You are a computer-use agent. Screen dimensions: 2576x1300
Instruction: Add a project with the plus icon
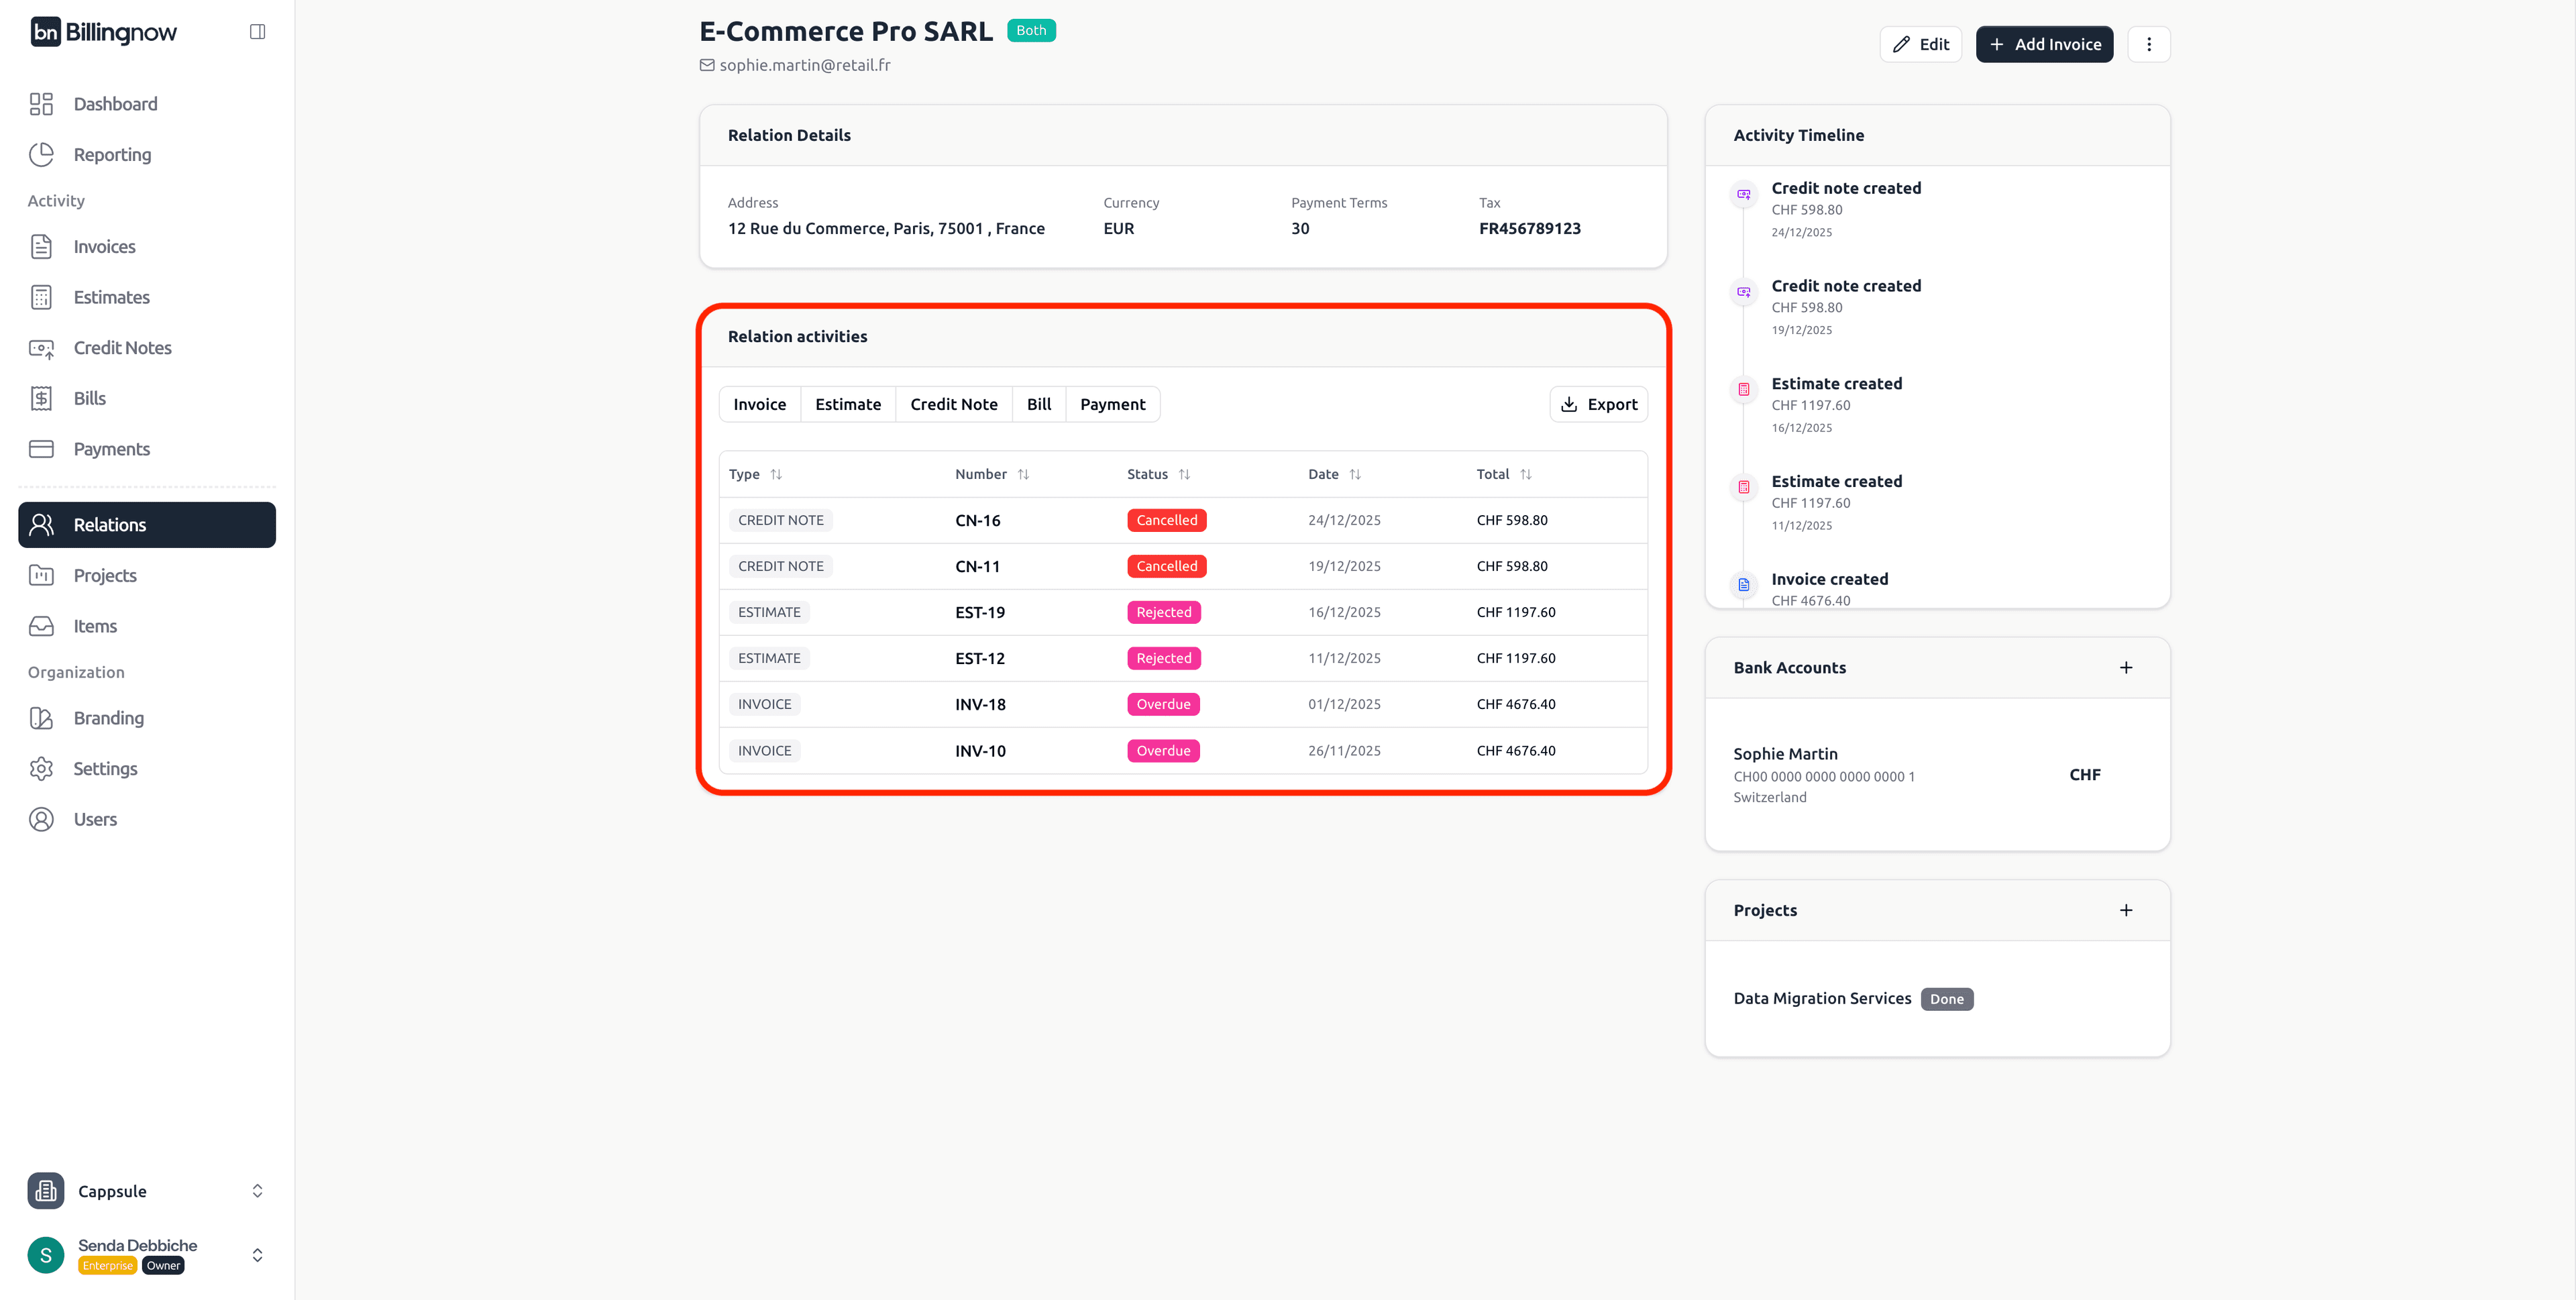point(2125,910)
